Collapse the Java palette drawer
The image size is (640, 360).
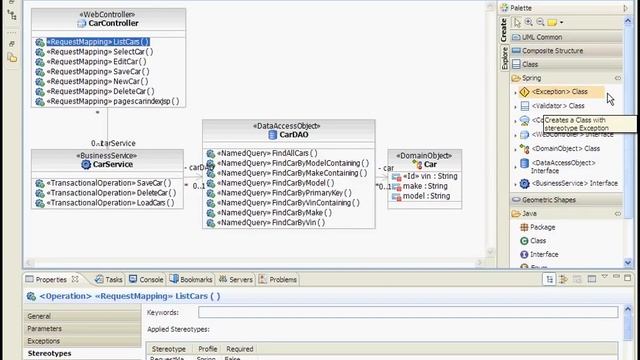[x=567, y=213]
